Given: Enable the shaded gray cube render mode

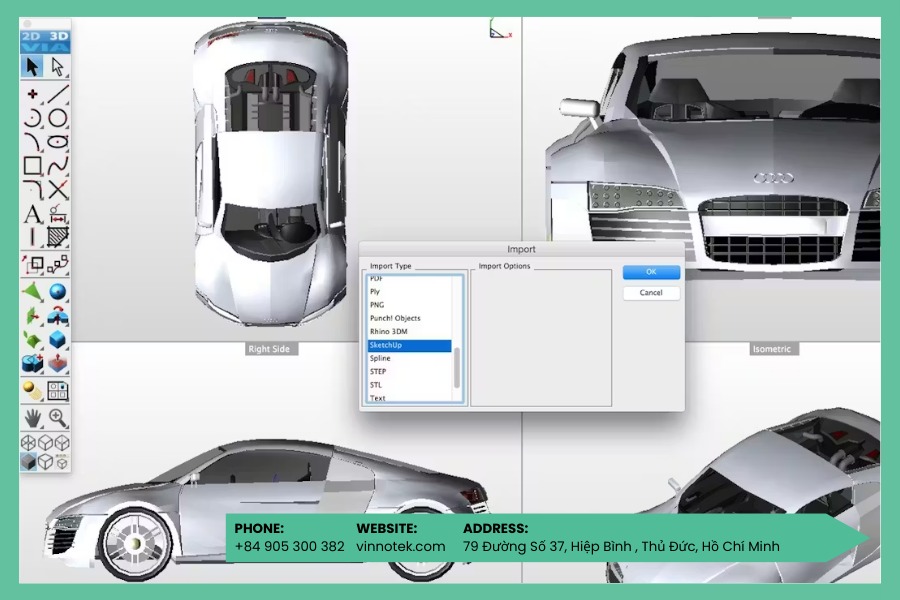Looking at the screenshot, I should click(28, 461).
